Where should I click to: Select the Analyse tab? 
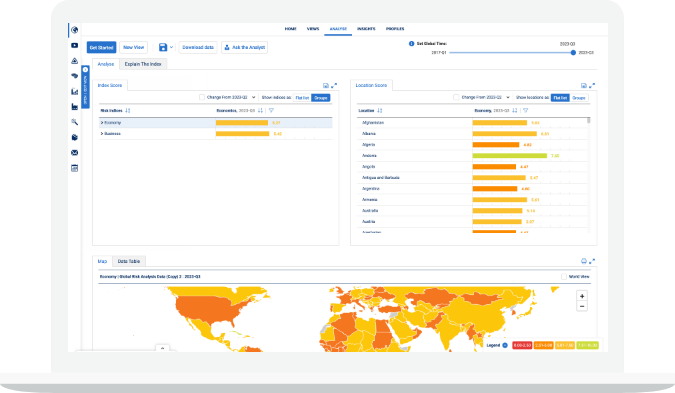[105, 64]
